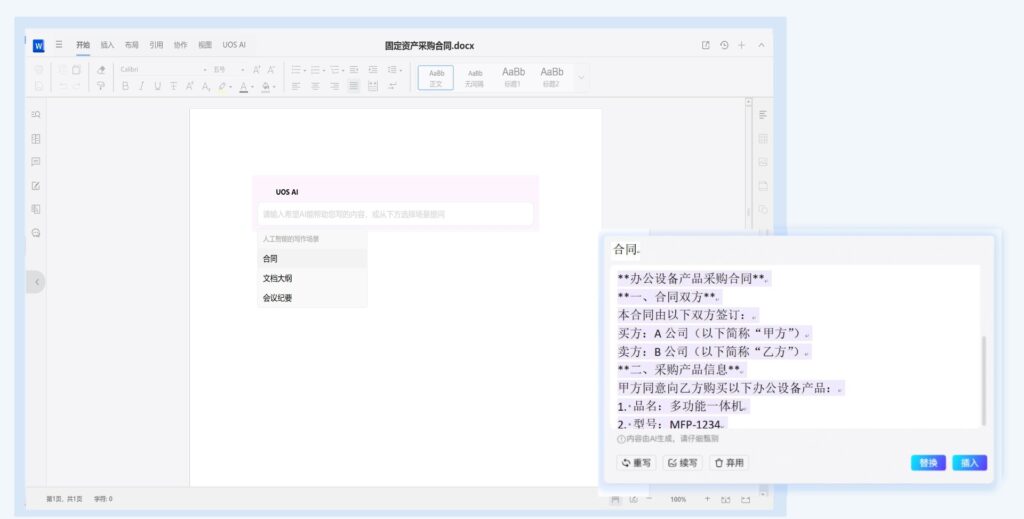Toggle italic text formatting
The image size is (1024, 519).
[141, 86]
